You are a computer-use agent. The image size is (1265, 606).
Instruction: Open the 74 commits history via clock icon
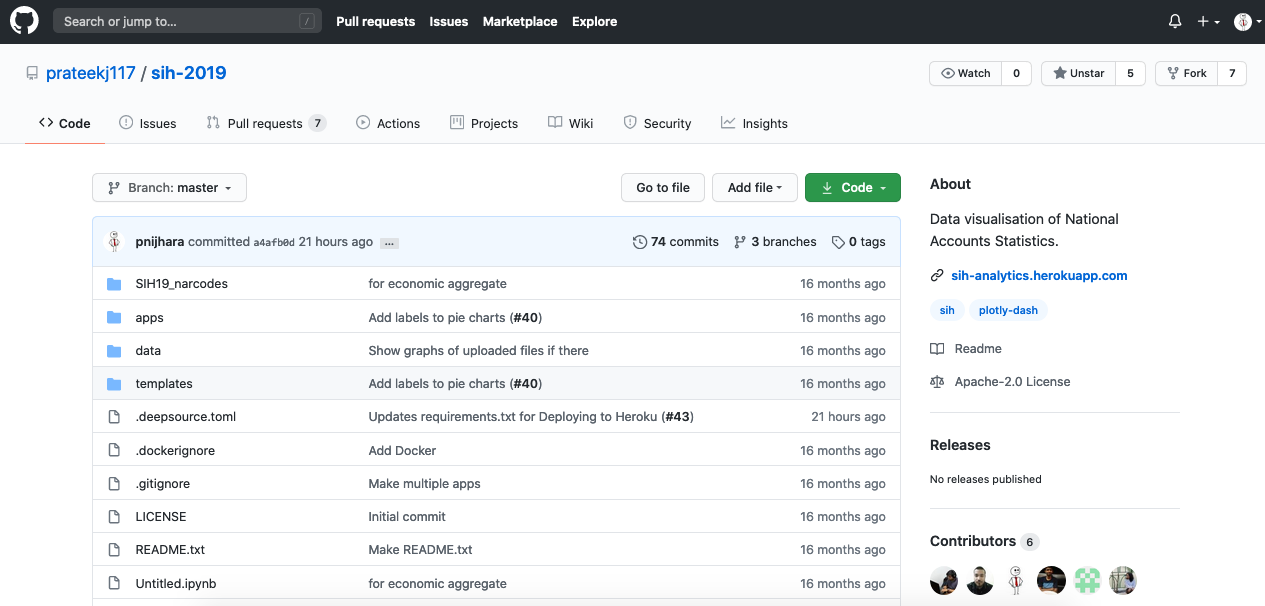(640, 241)
